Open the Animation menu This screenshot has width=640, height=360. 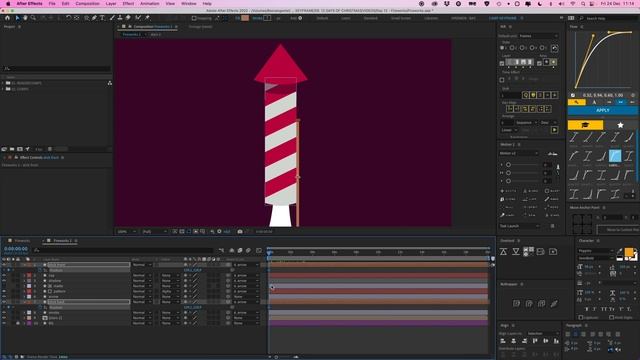pos(149,4)
